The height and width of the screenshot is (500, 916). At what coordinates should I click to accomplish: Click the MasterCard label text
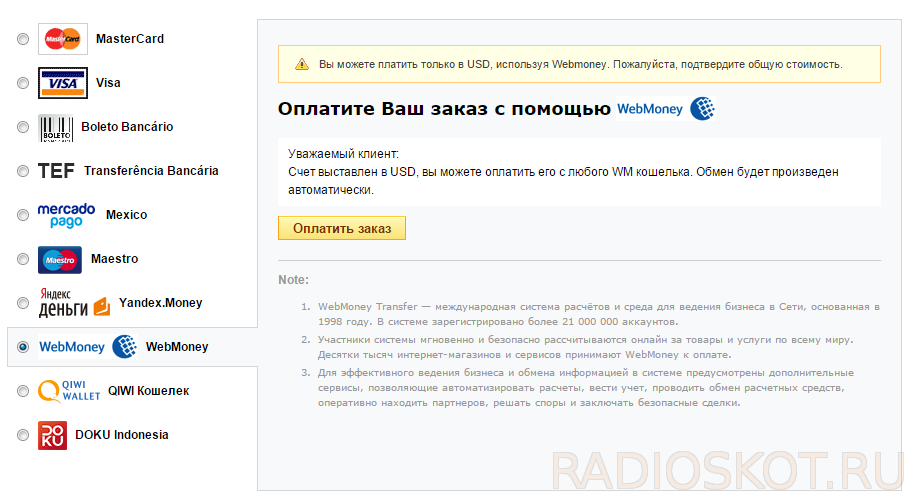click(130, 39)
